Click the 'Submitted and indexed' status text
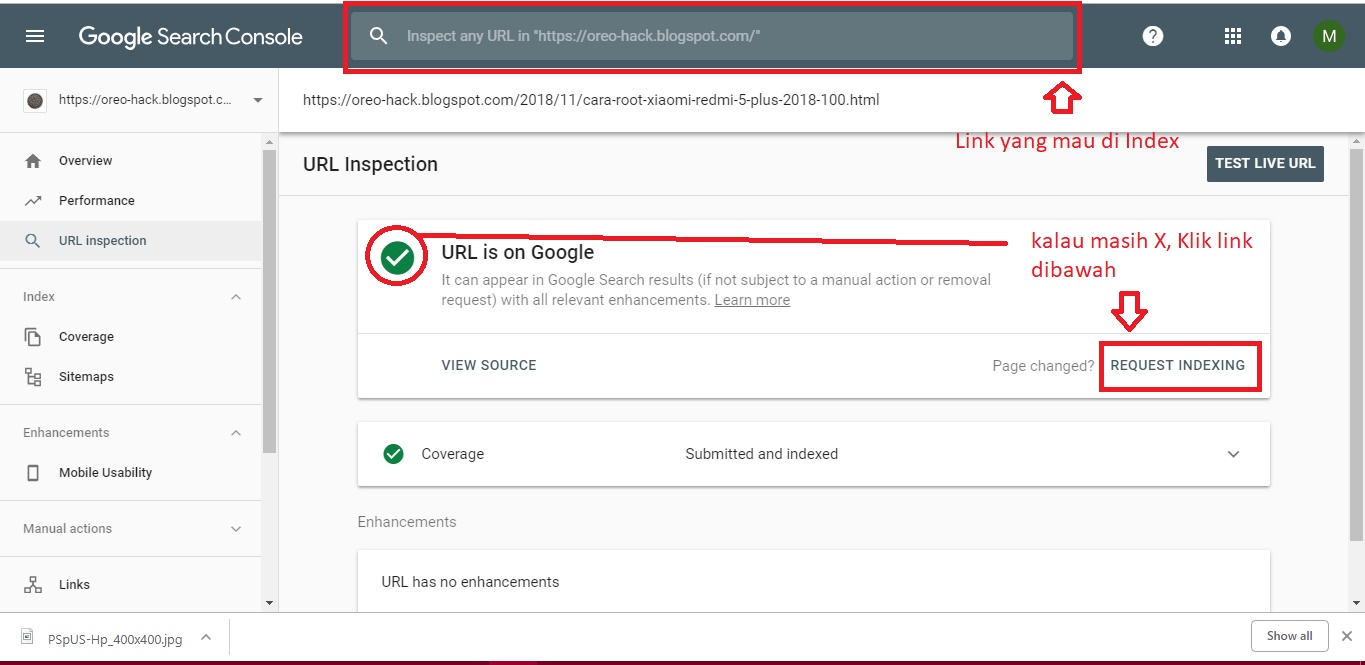This screenshot has height=665, width=1365. [761, 454]
